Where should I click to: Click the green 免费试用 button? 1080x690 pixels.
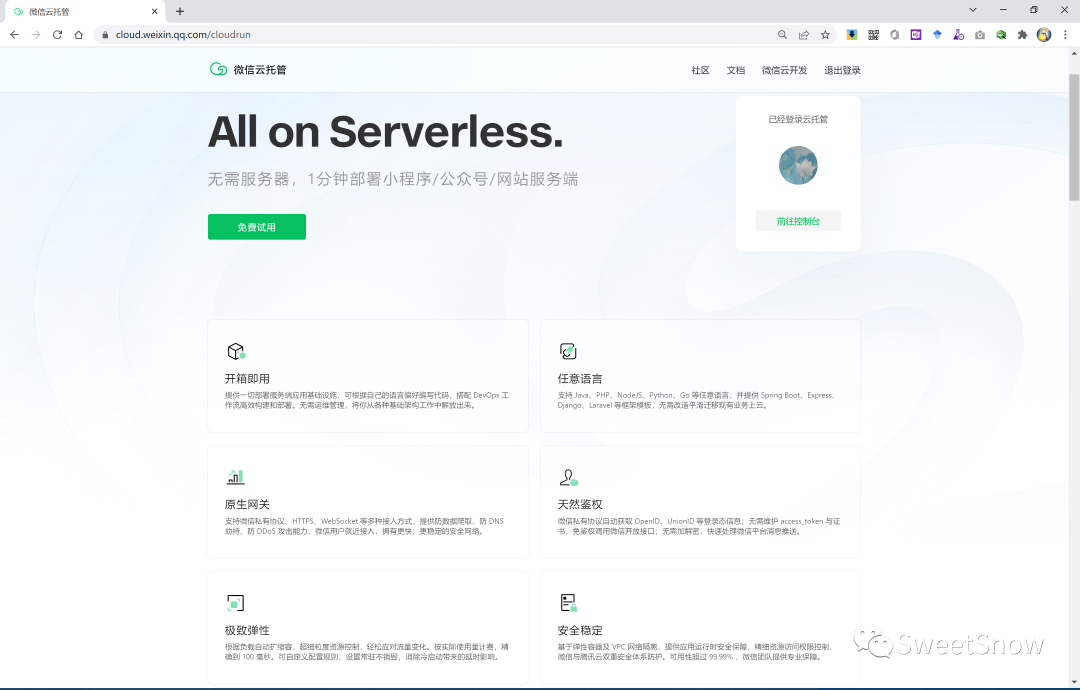[257, 227]
